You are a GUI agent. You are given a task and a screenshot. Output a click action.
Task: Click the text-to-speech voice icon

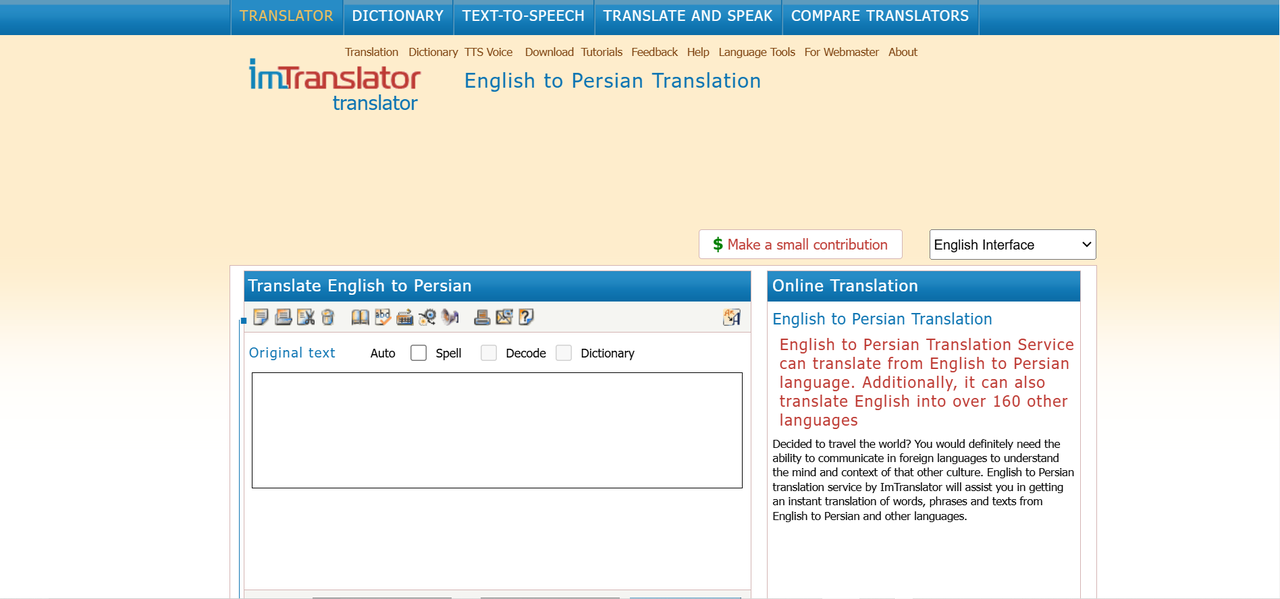pos(450,317)
